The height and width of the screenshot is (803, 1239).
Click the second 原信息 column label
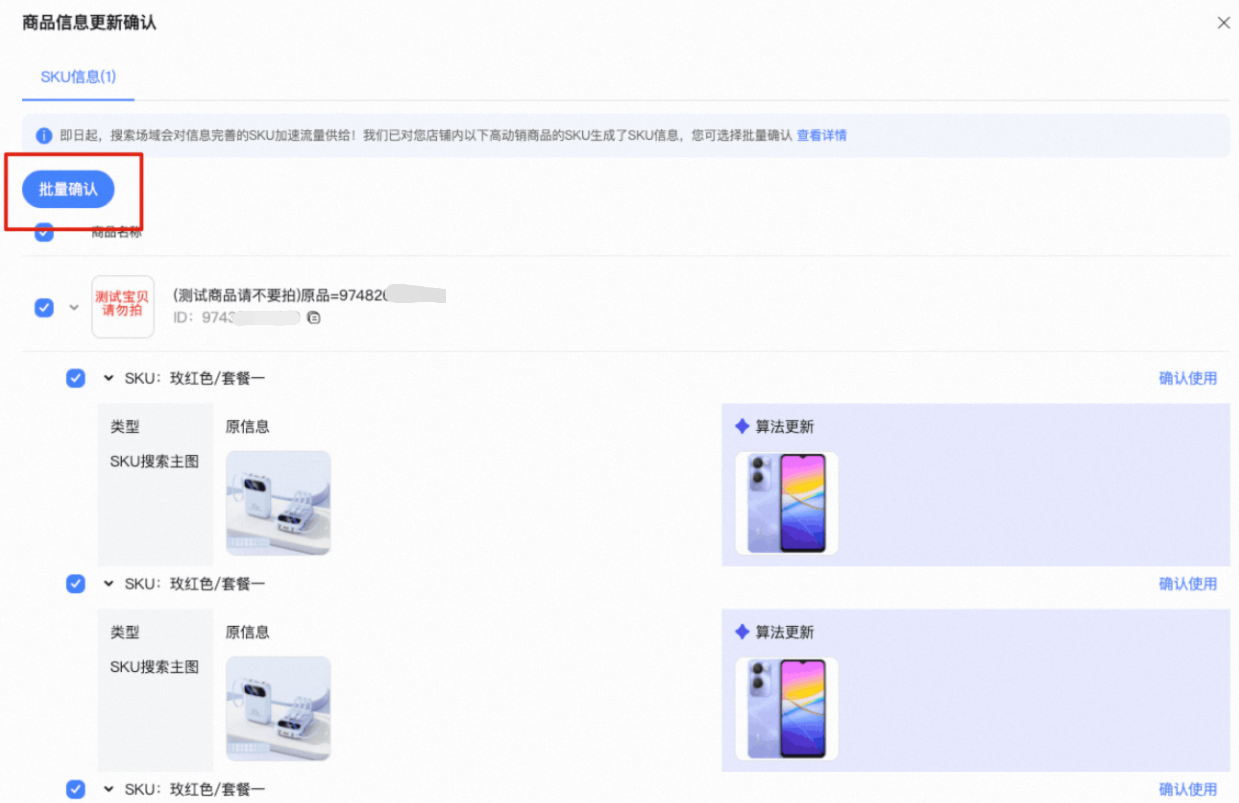248,632
